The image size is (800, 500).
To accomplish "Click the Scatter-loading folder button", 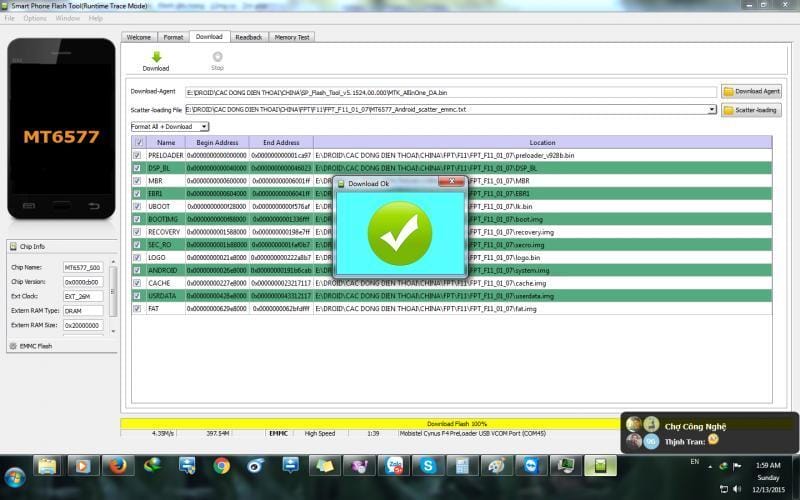I will click(751, 110).
